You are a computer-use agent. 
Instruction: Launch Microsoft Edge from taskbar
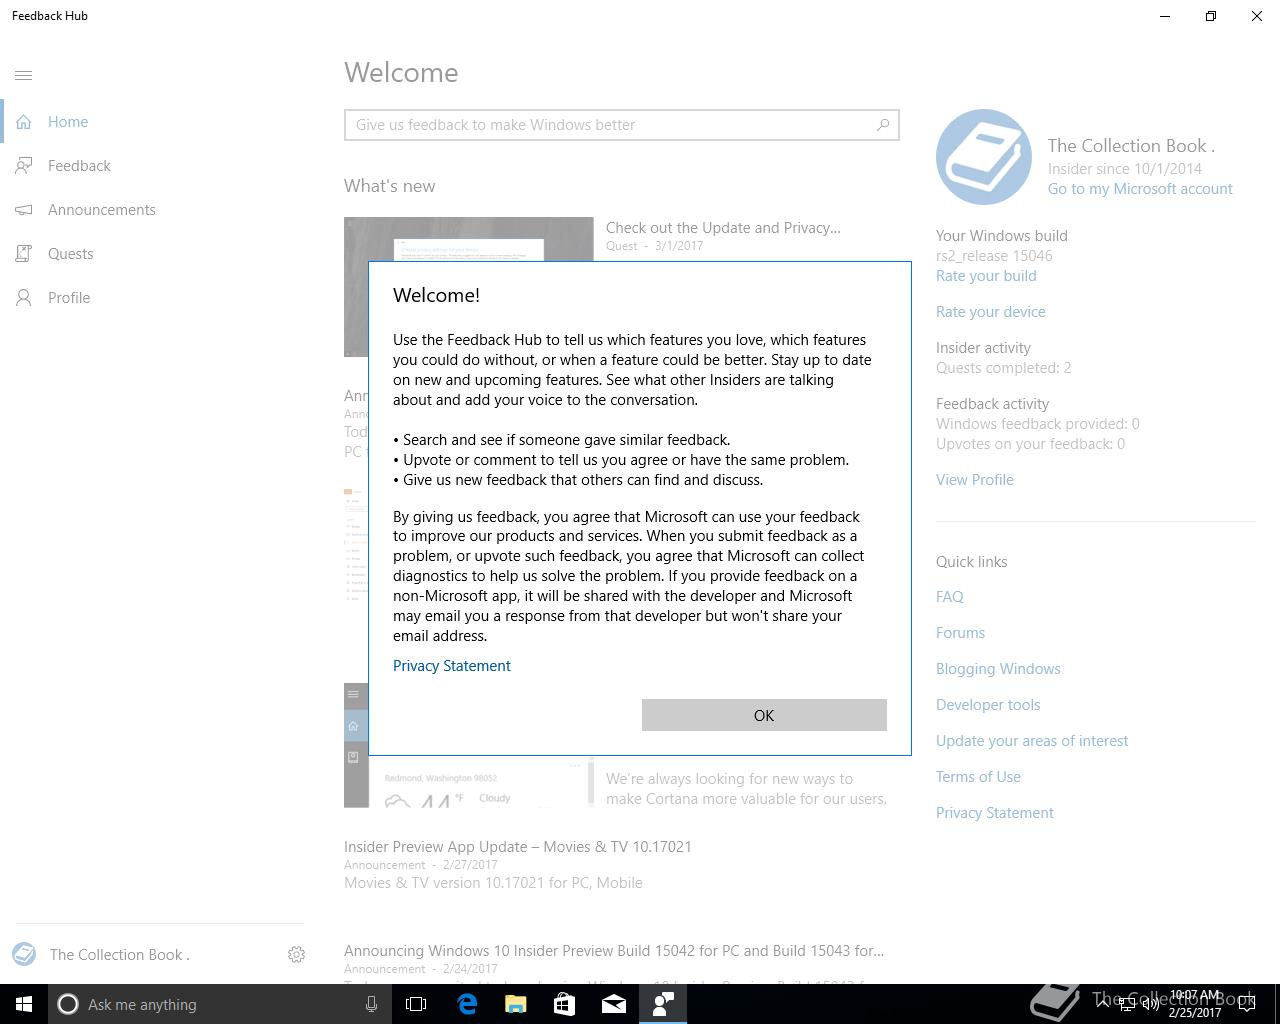click(x=467, y=1004)
